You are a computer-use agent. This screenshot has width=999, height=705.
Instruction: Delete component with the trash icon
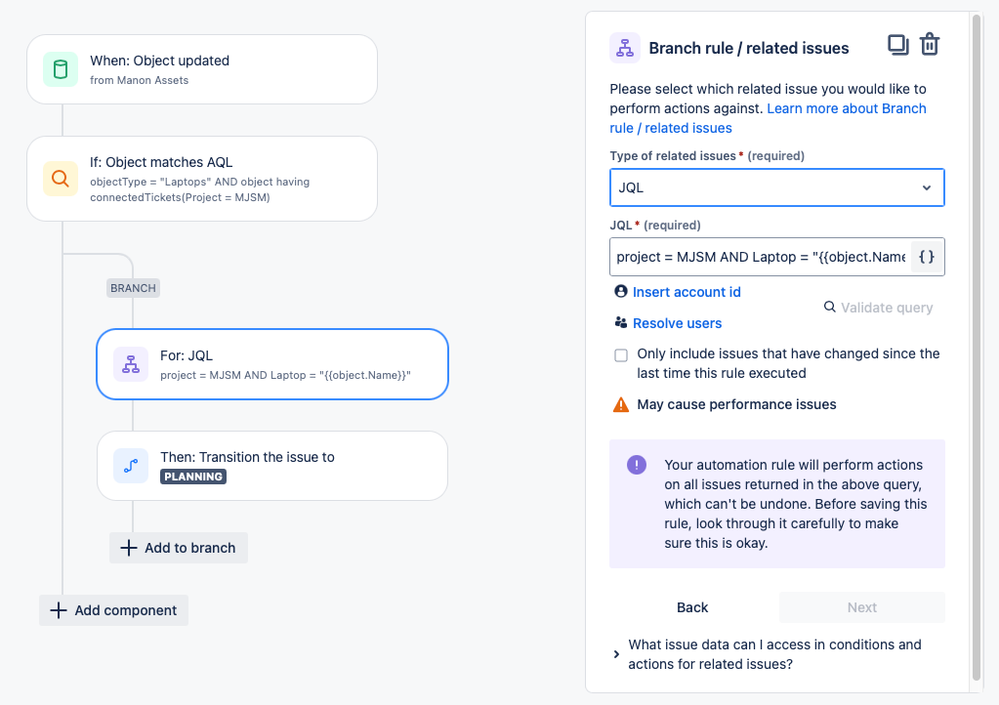click(930, 45)
